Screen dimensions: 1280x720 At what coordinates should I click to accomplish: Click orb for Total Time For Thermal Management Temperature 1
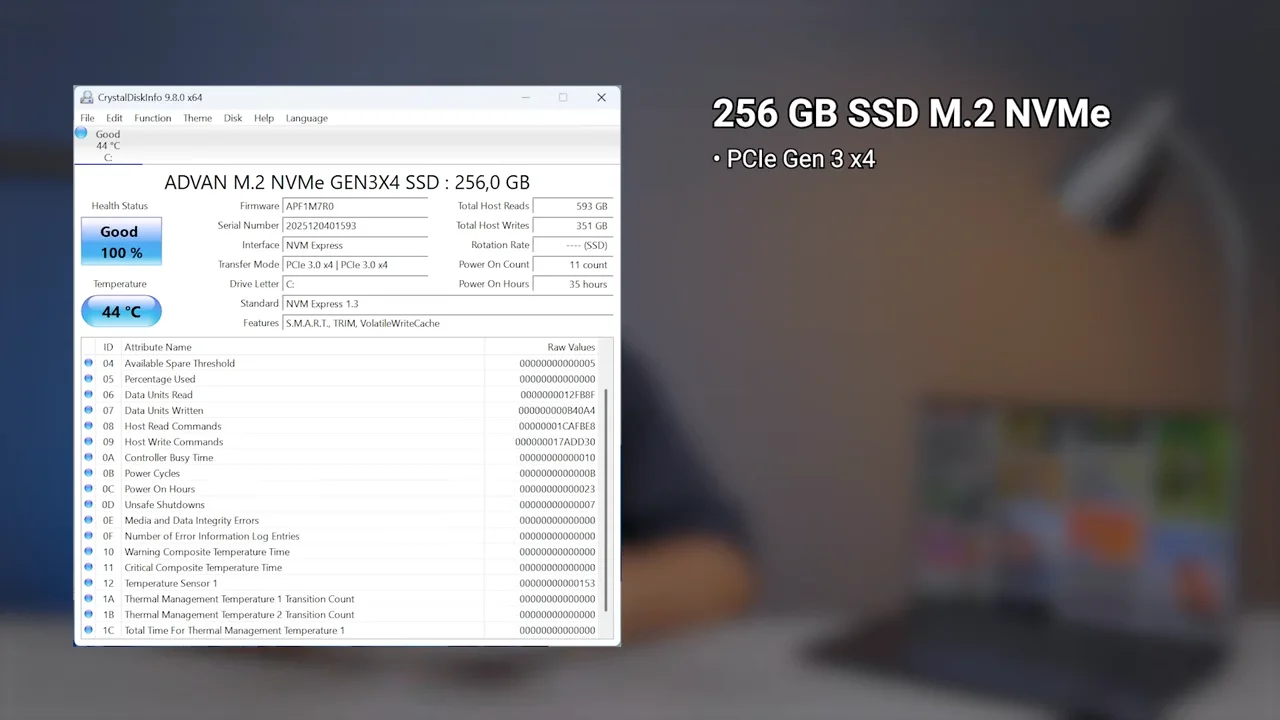88,630
